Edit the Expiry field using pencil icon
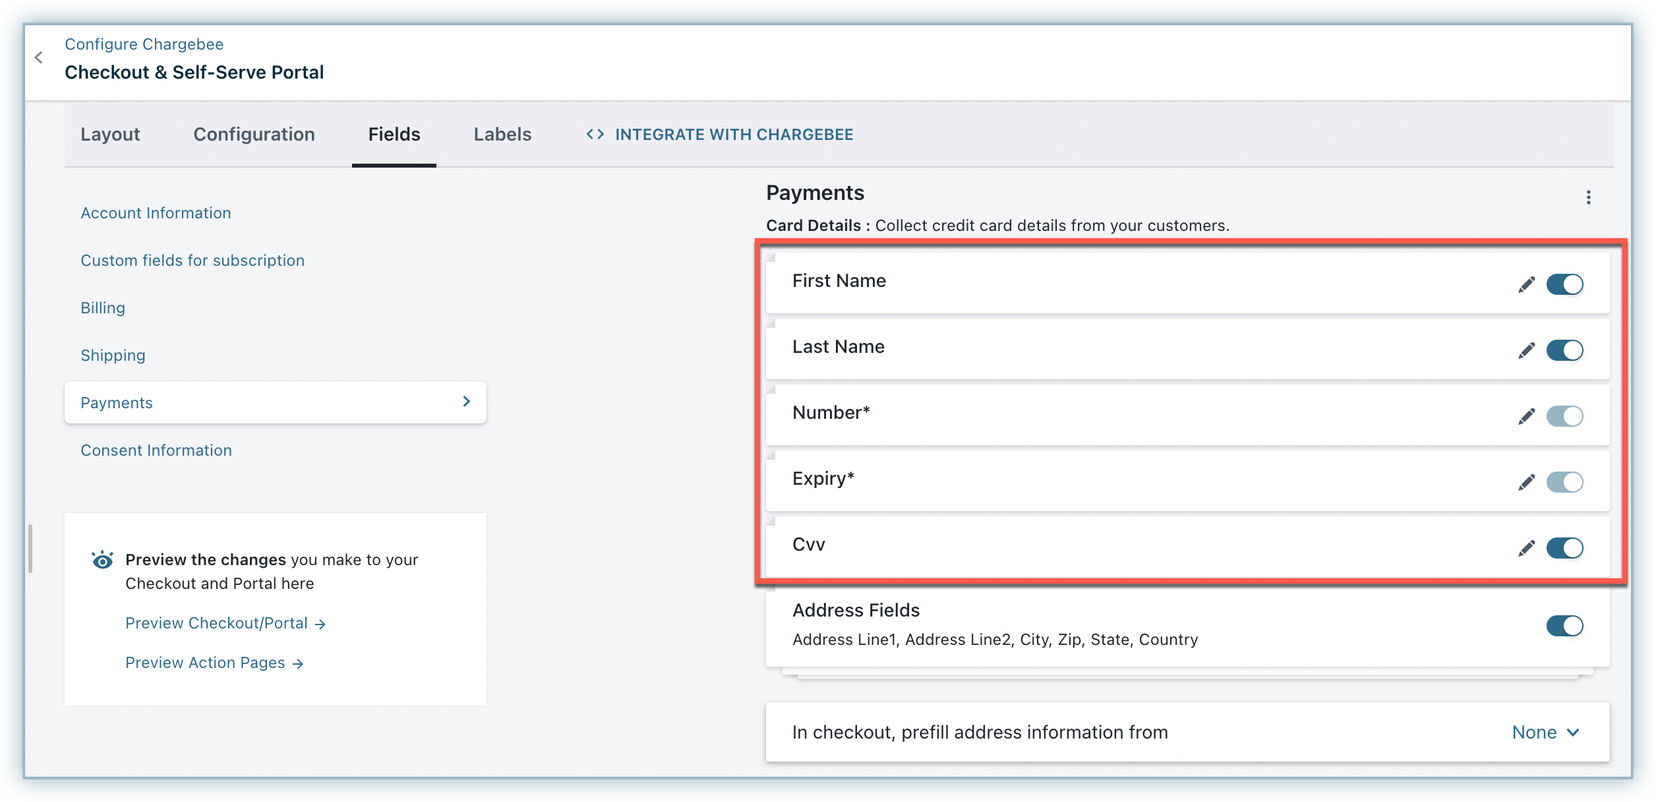The image size is (1656, 802). pos(1526,483)
